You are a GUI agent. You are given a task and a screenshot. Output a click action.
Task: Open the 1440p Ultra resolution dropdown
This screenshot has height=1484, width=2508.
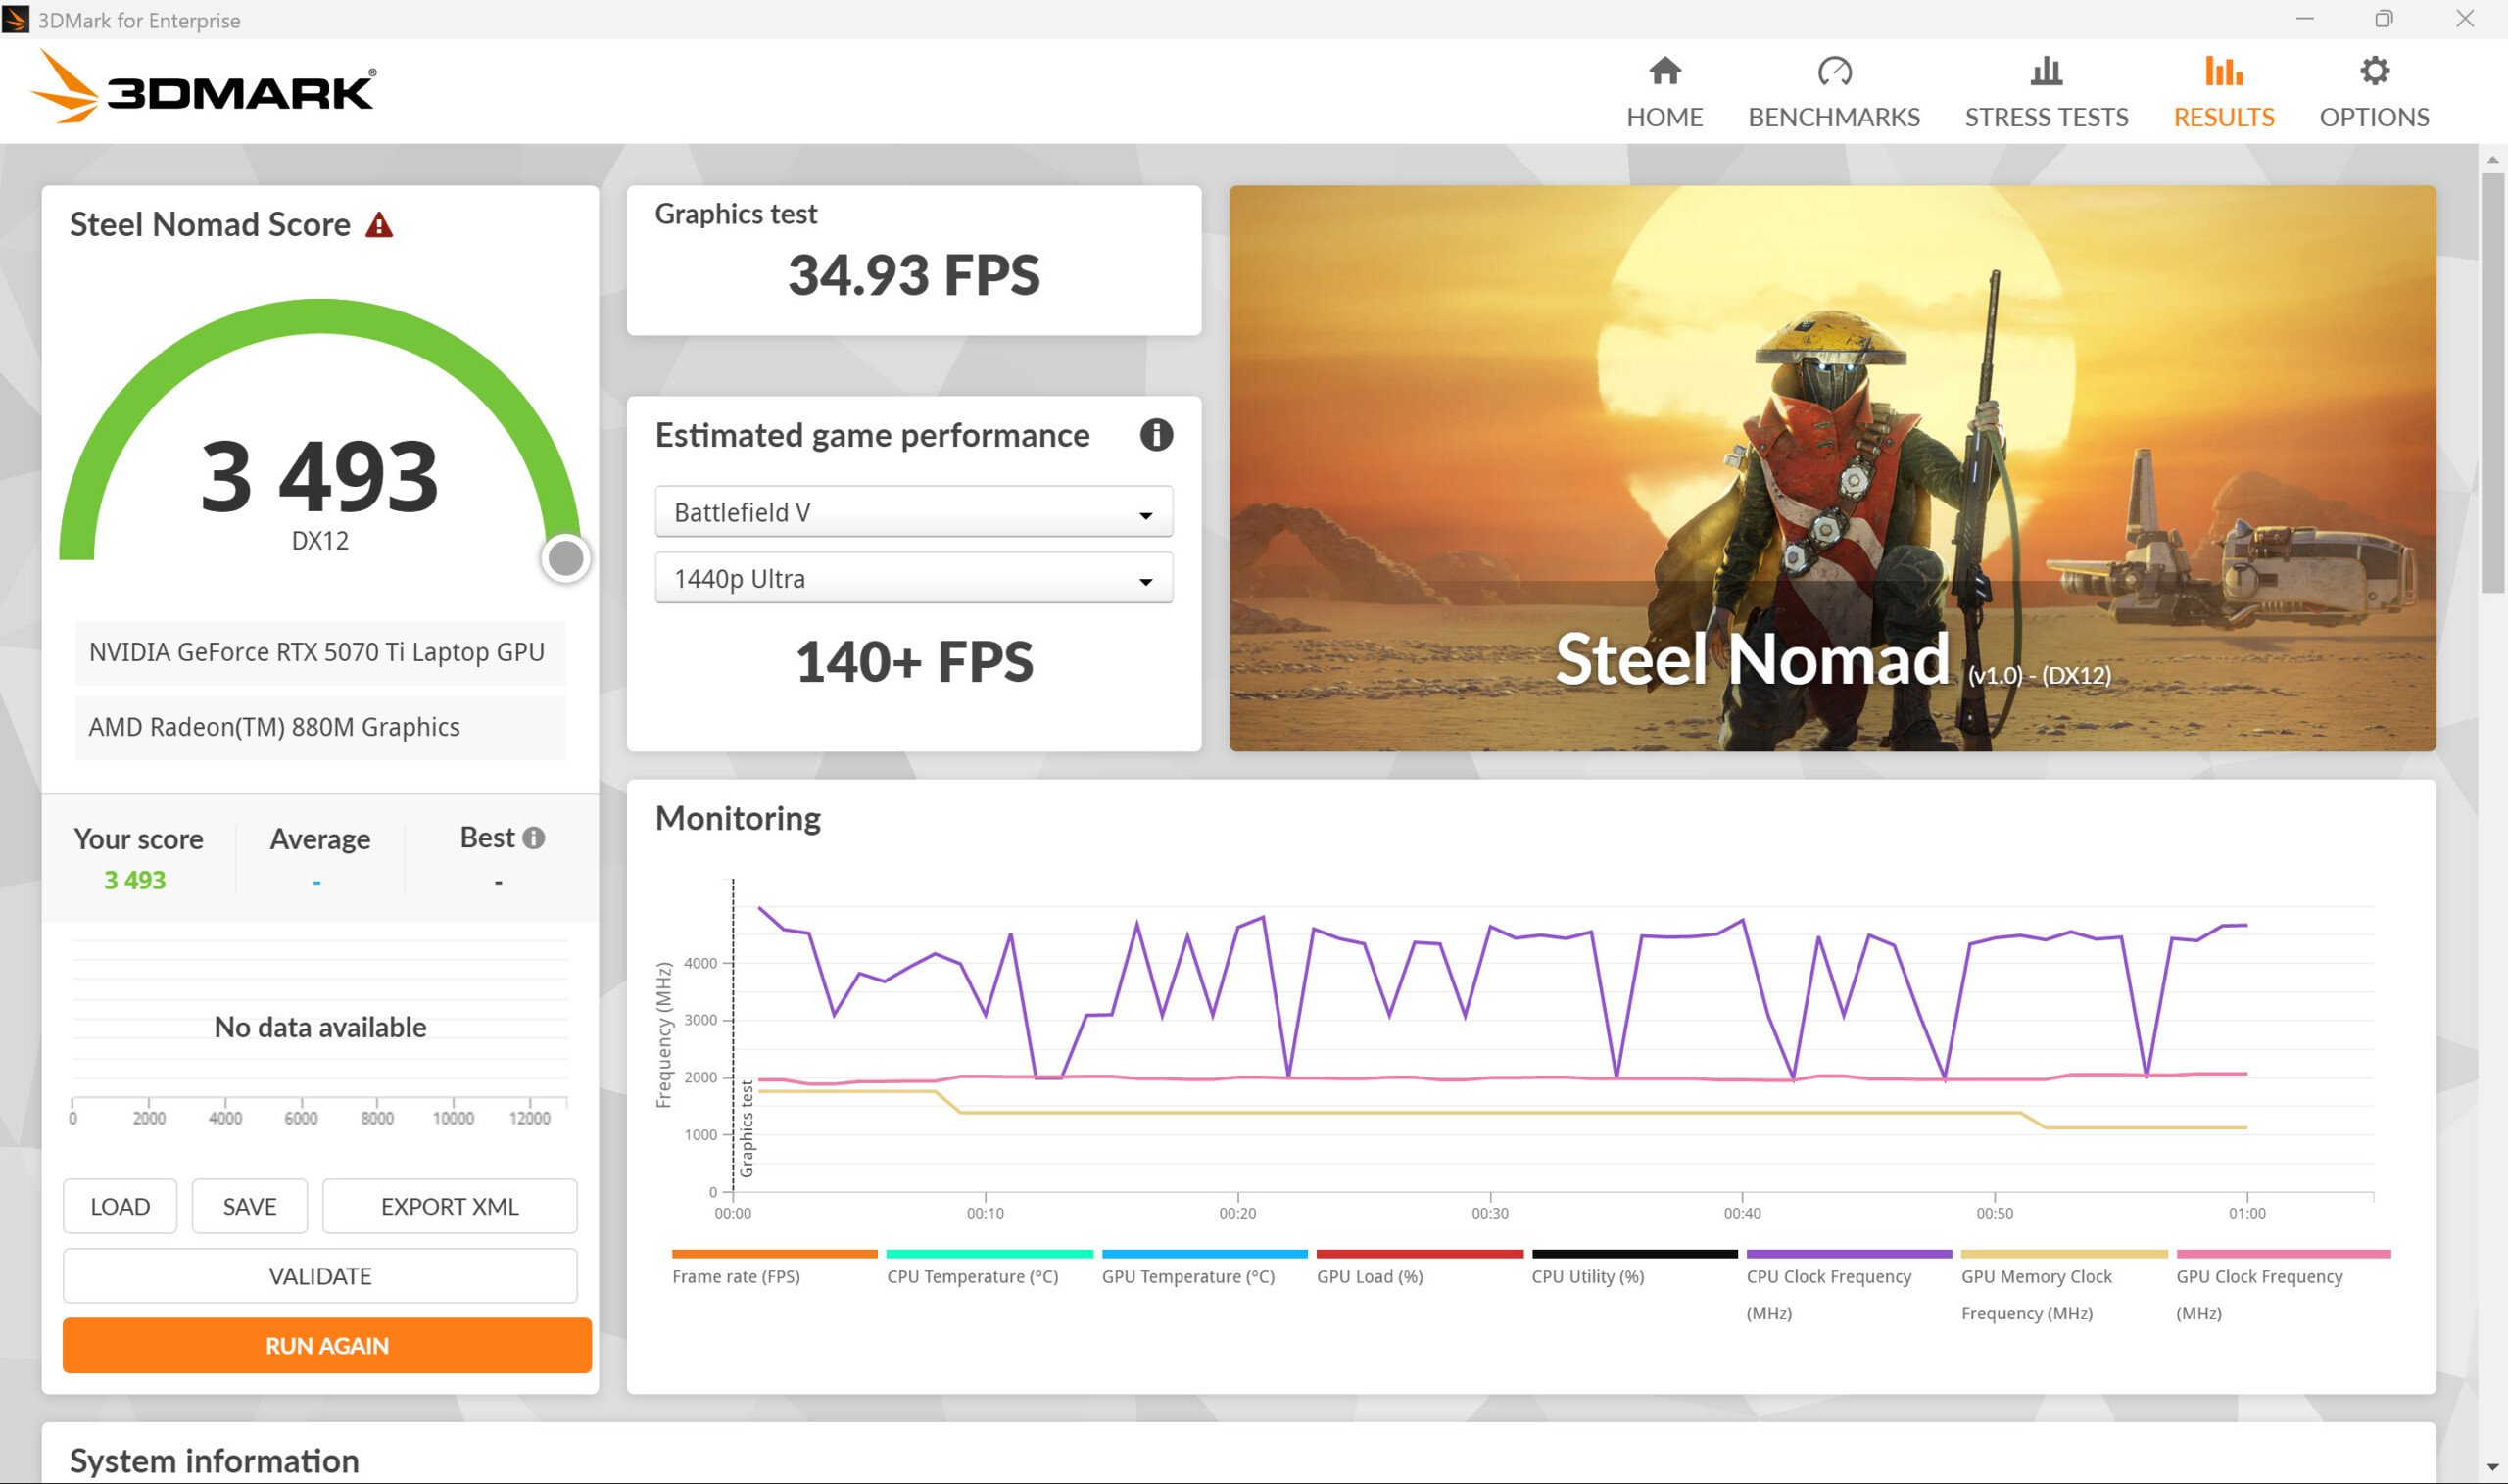[x=913, y=579]
